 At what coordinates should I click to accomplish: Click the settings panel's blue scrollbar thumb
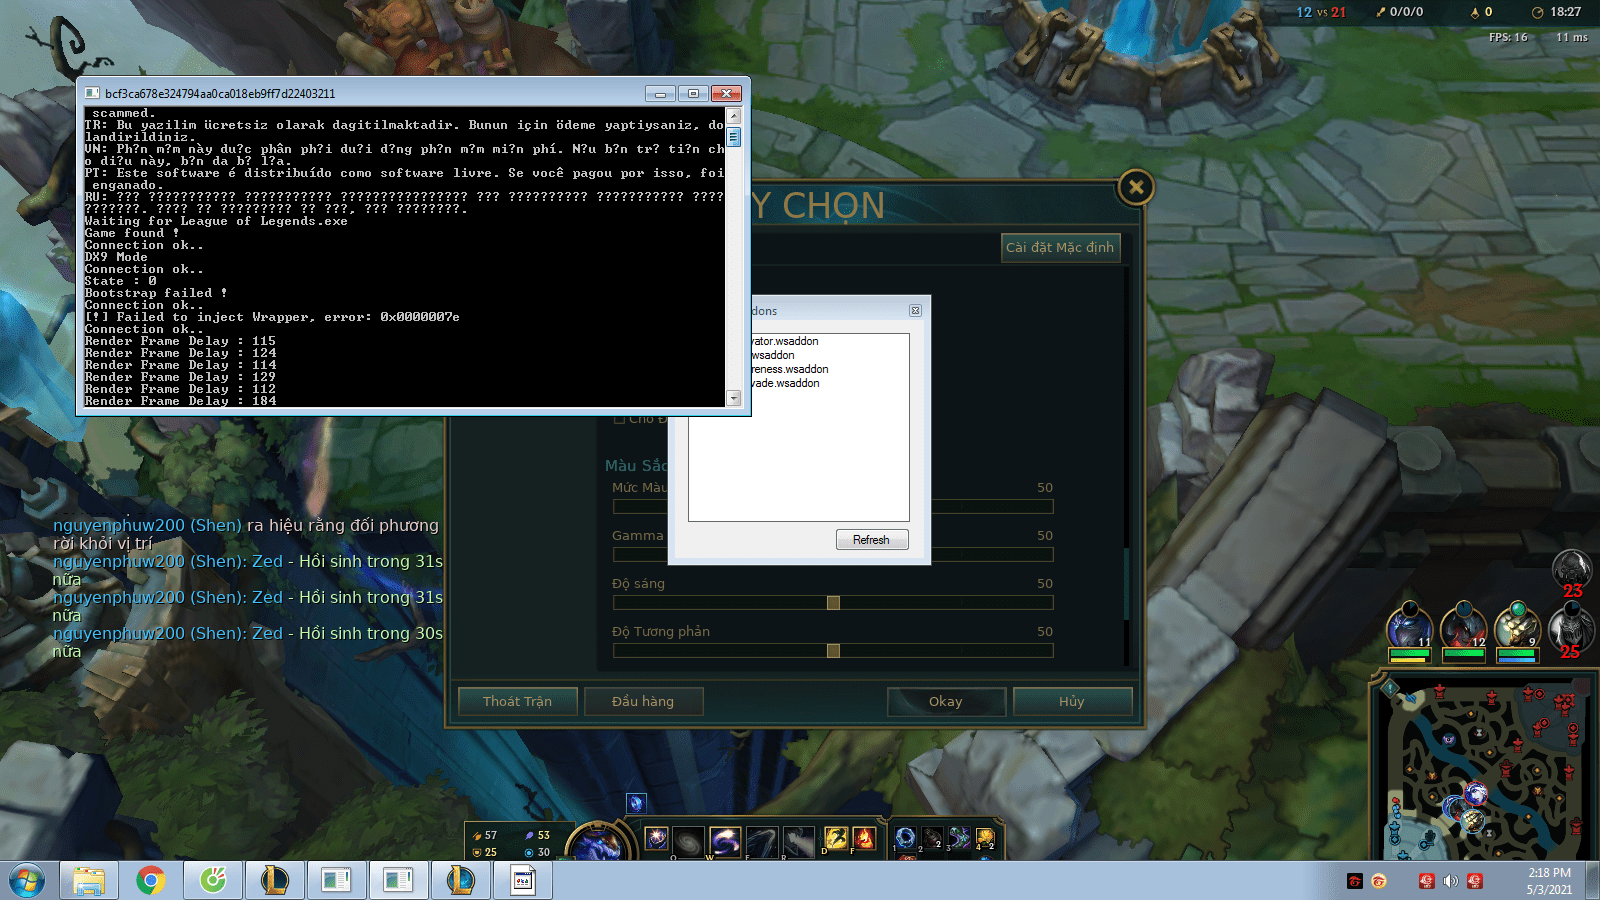pyautogui.click(x=1126, y=583)
